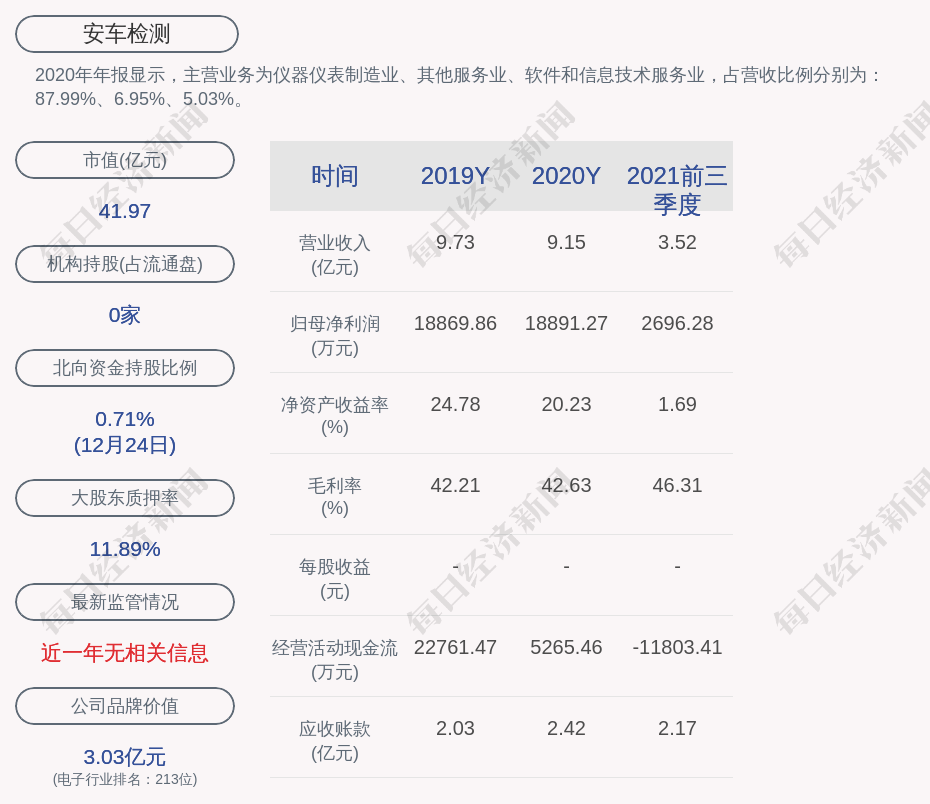Click the 归母净利润(万元) row label

point(335,336)
